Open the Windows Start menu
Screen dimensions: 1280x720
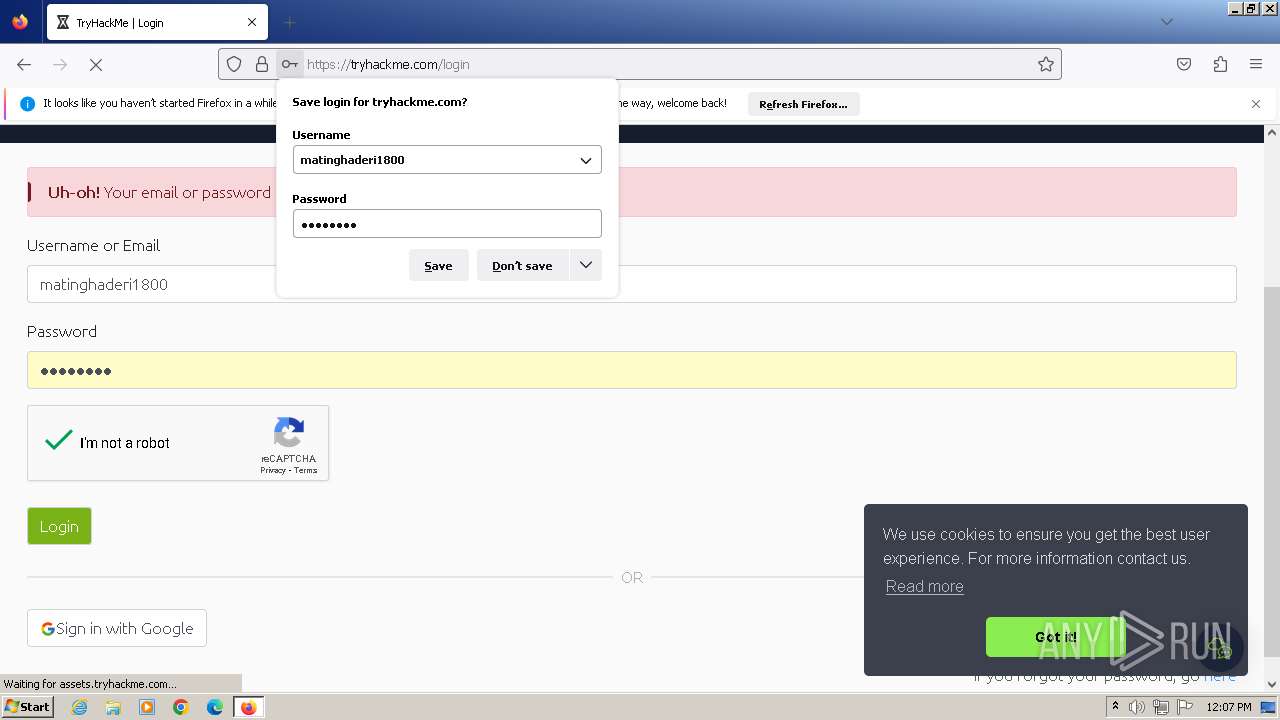coord(28,707)
